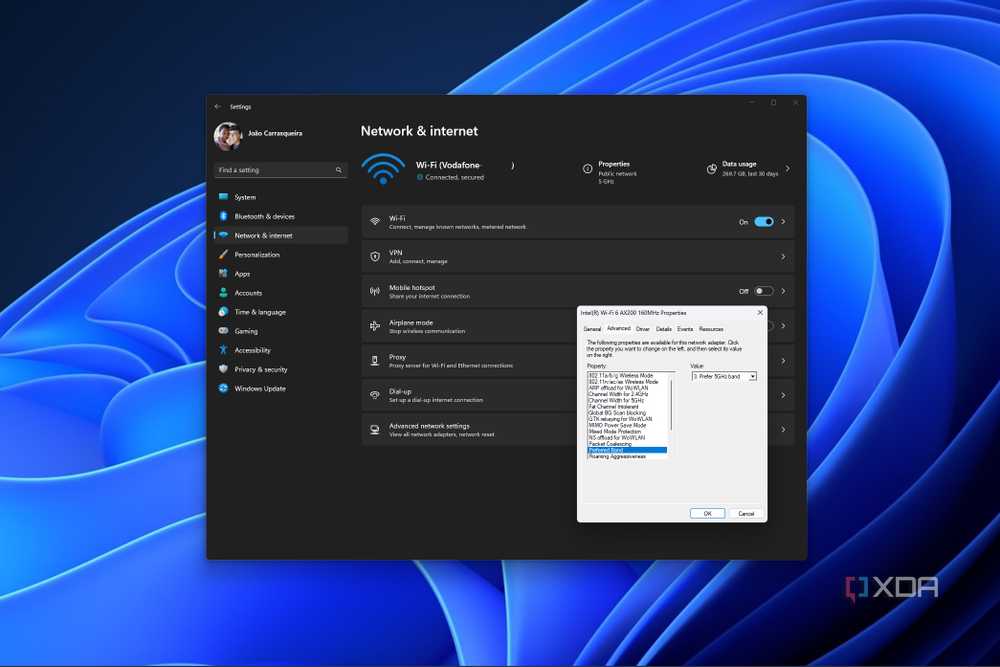
Task: Select the Personalization paintbrush icon
Action: (223, 254)
